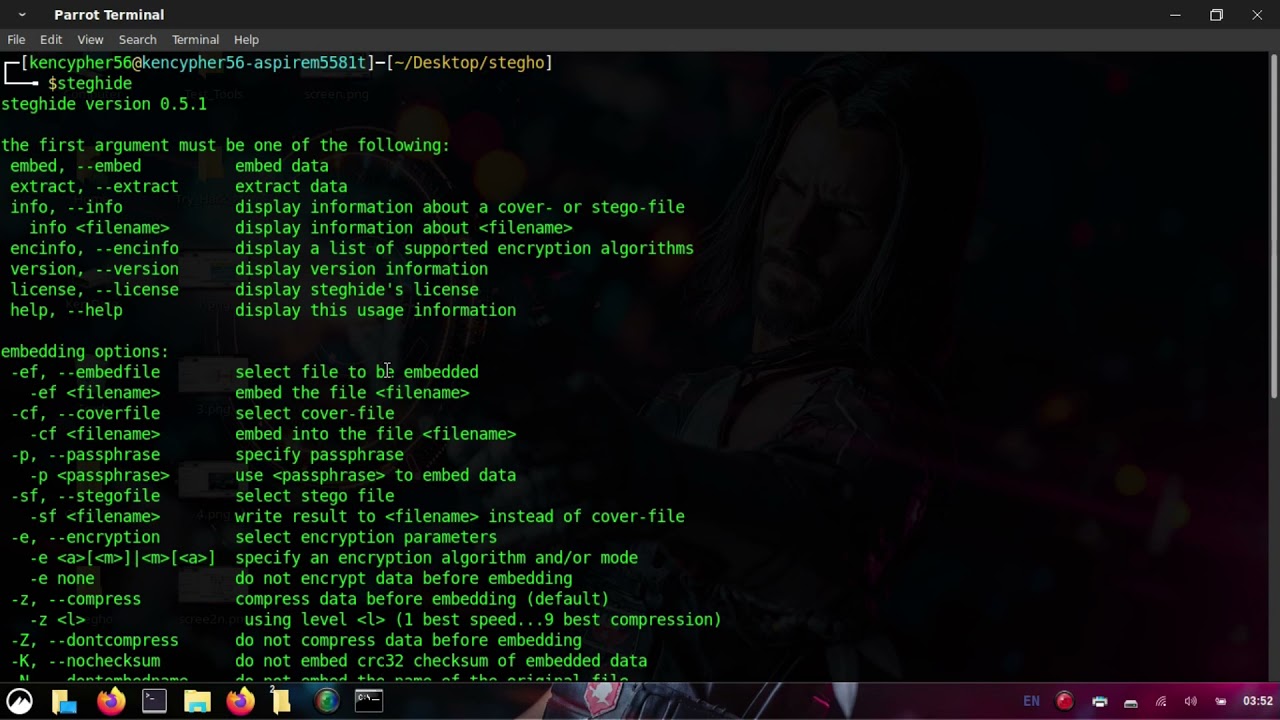The image size is (1280, 720).
Task: Click the Firefox icon beside the badge-2 folder
Action: [240, 701]
